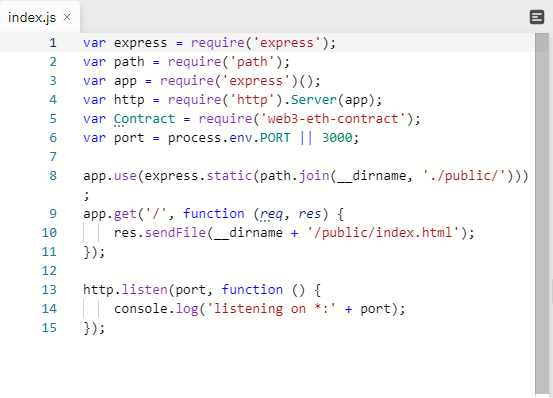Click the '/public/index.html' string
This screenshot has width=553, height=398.
(383, 233)
